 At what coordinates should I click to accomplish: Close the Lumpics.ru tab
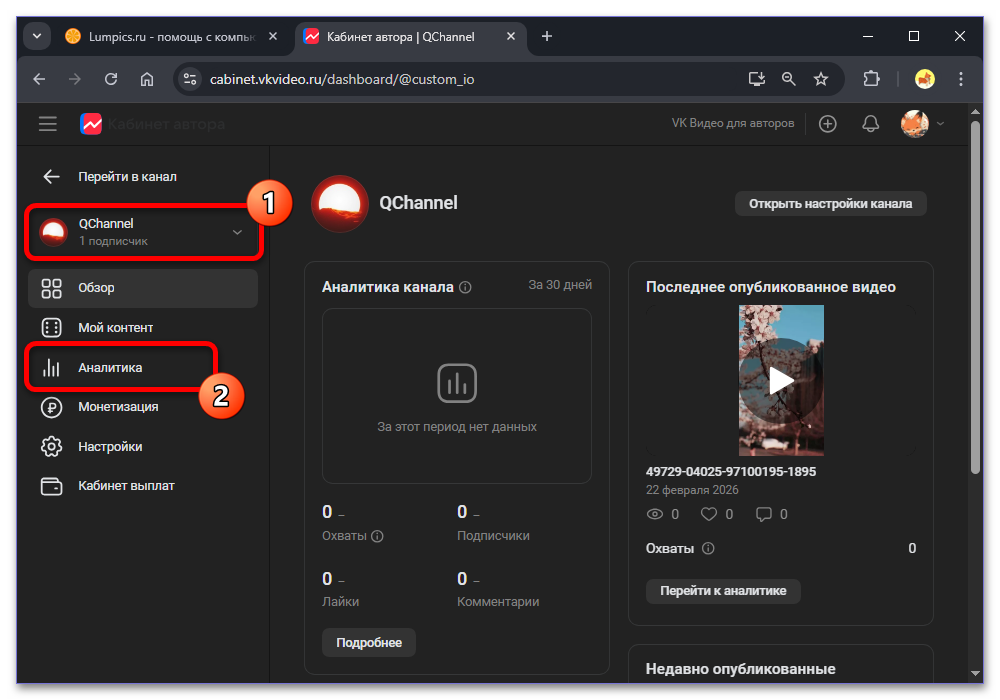point(273,36)
